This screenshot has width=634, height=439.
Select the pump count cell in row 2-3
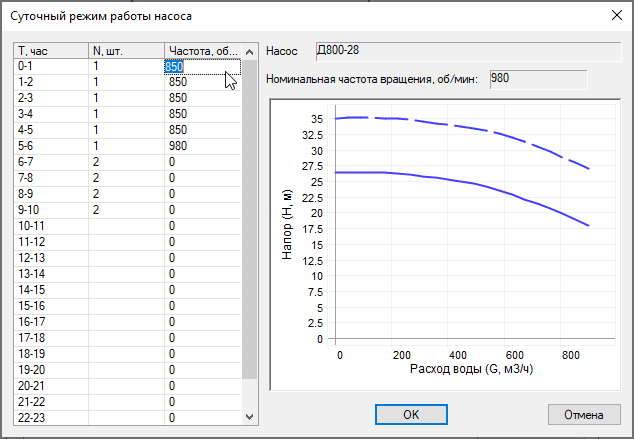click(126, 98)
